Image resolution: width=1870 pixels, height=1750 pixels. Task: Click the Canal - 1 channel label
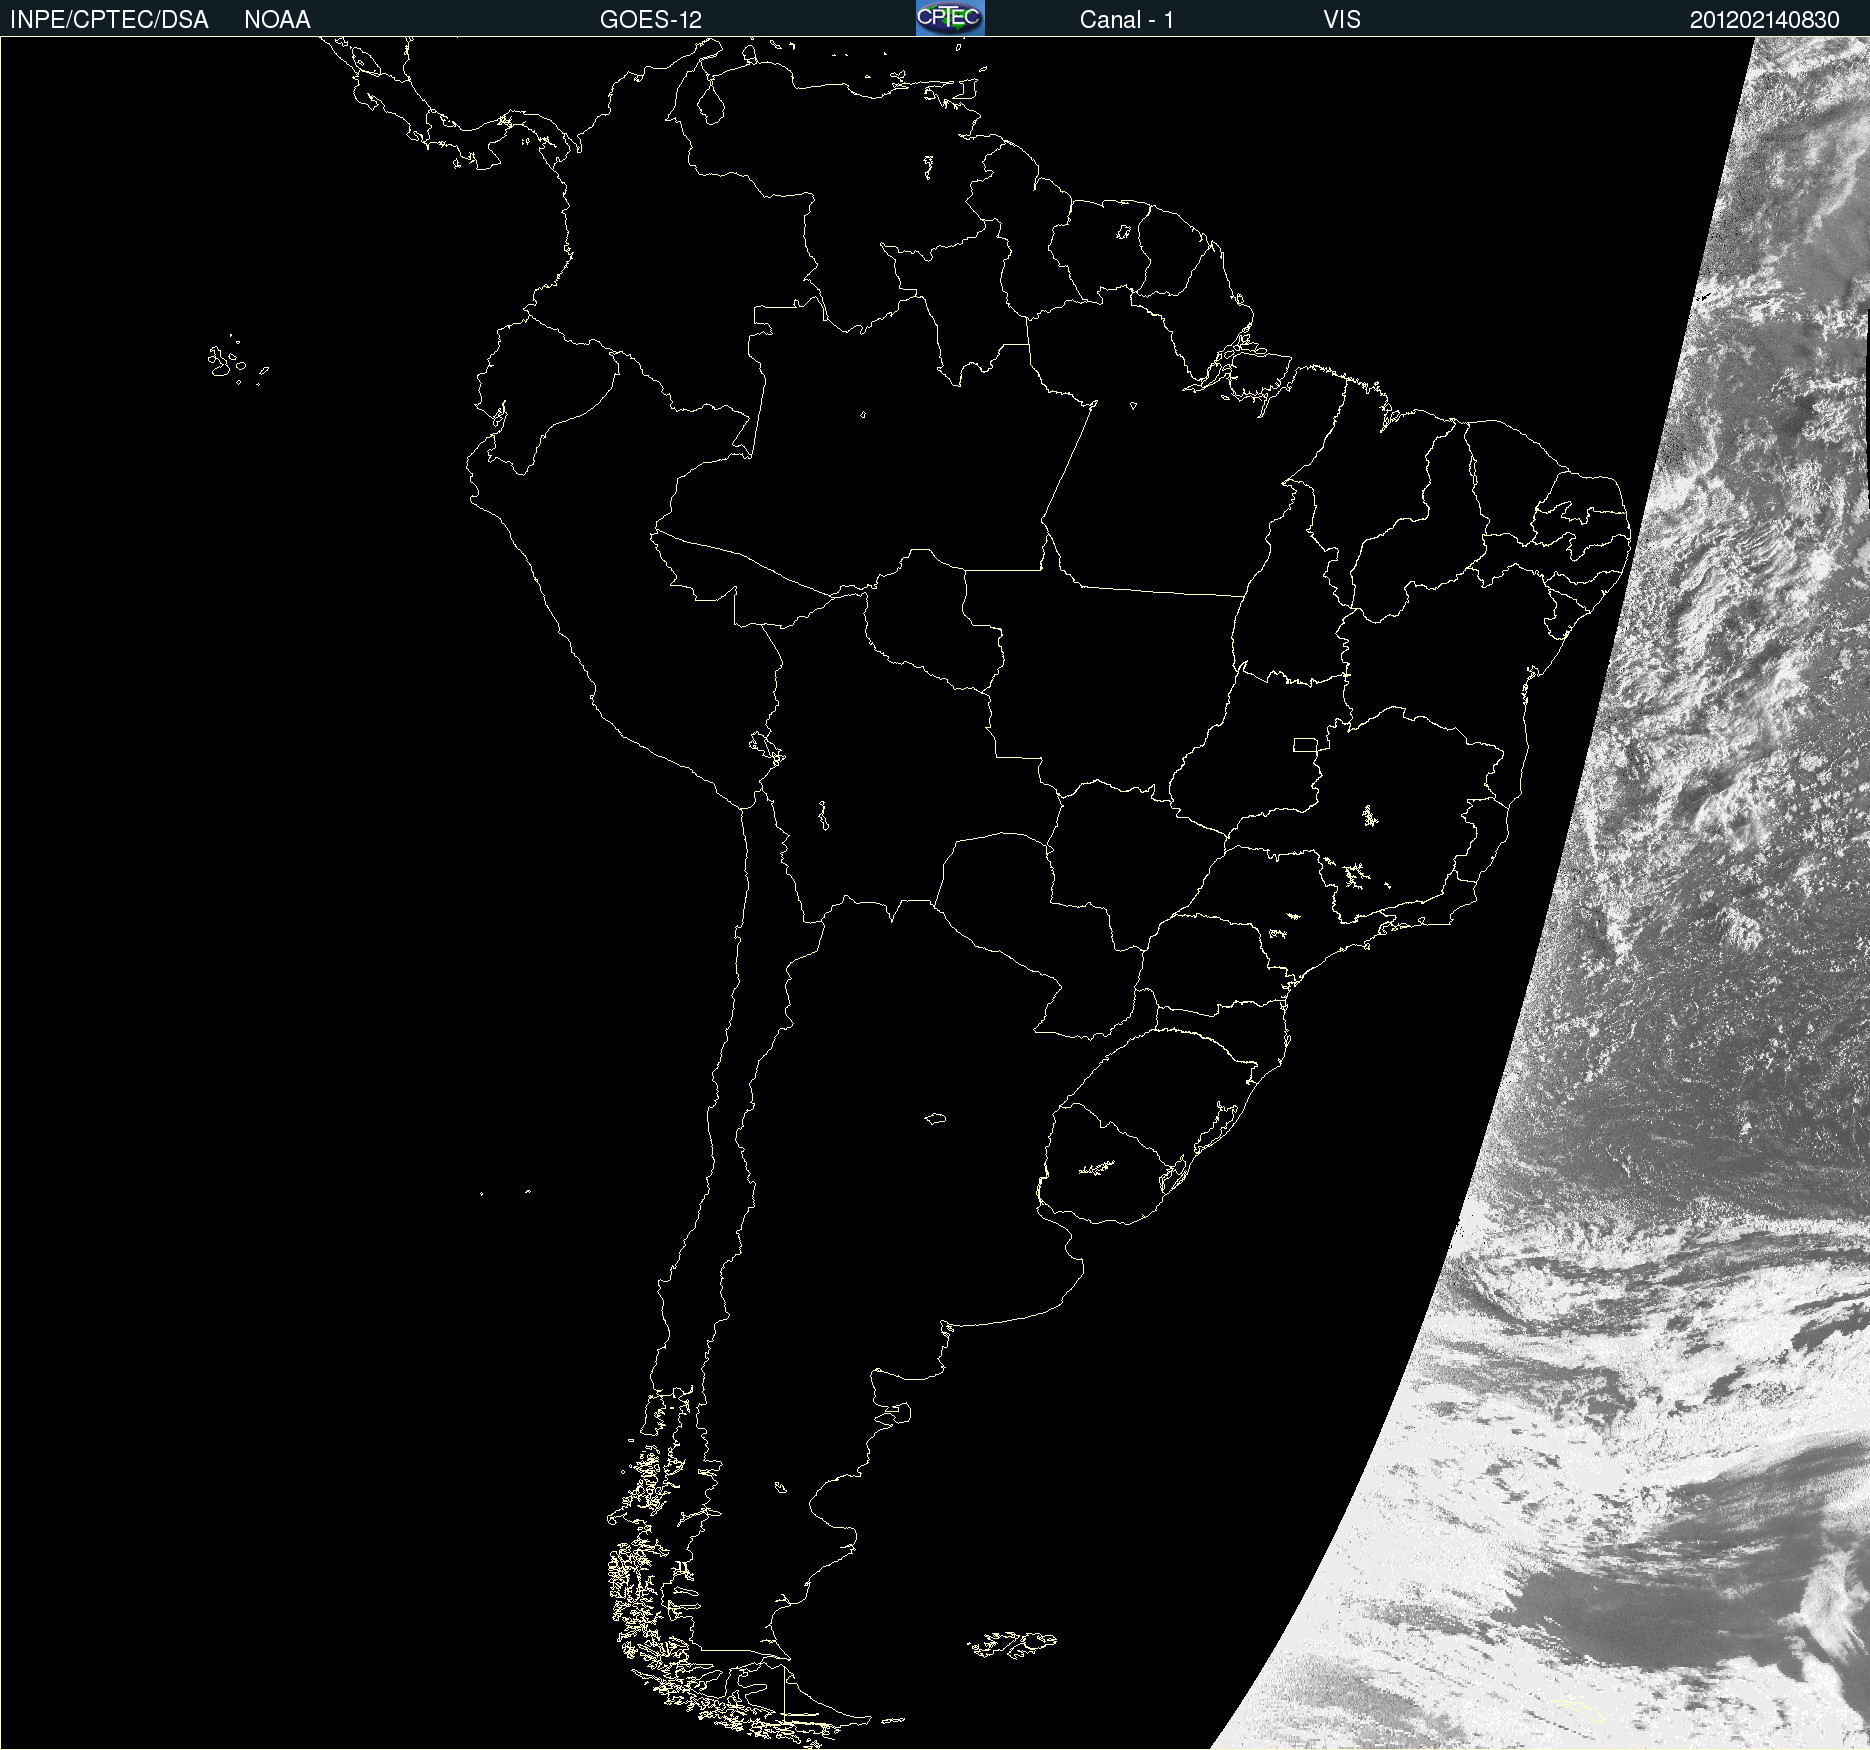point(1127,20)
